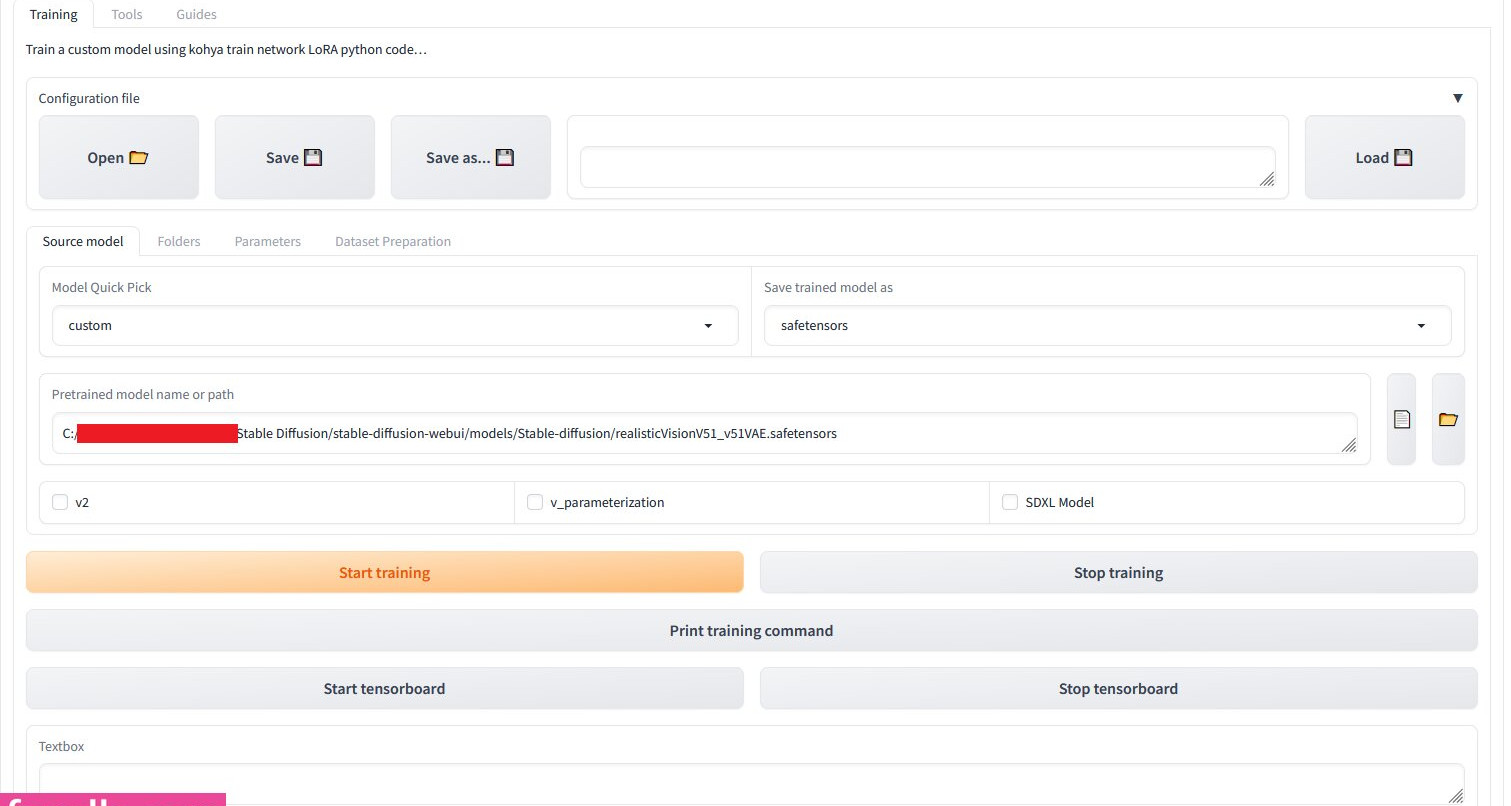Click the Load configuration button
Viewport: 1511px width, 806px height.
click(x=1384, y=158)
